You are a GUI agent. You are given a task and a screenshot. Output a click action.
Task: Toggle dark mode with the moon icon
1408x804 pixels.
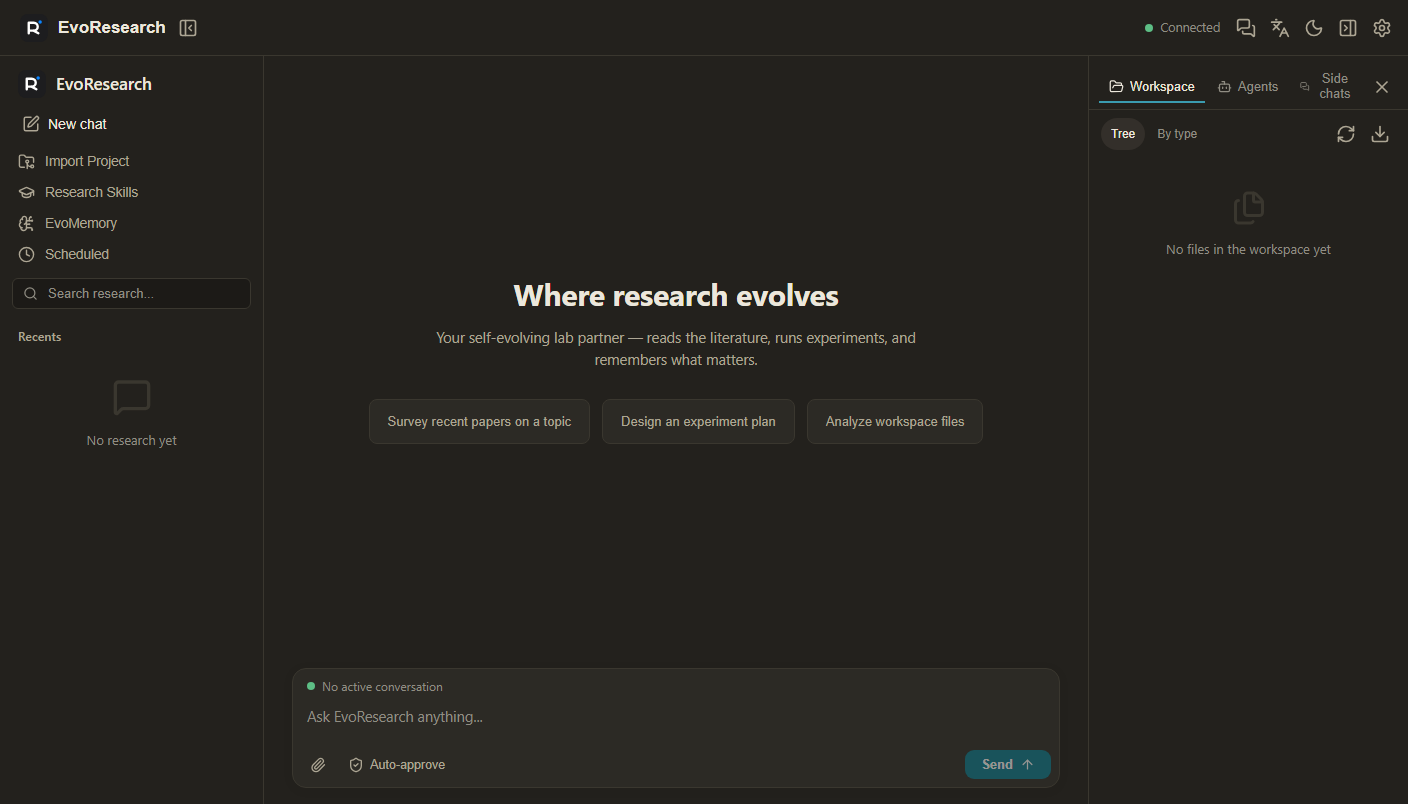(x=1314, y=28)
